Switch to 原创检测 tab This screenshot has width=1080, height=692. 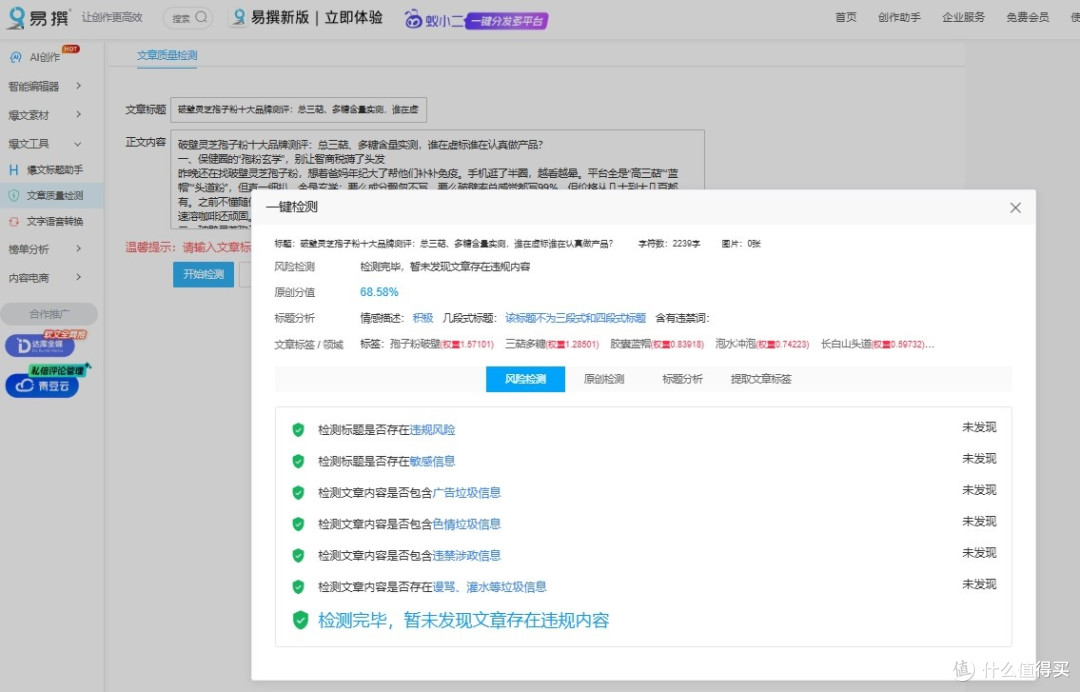click(603, 379)
